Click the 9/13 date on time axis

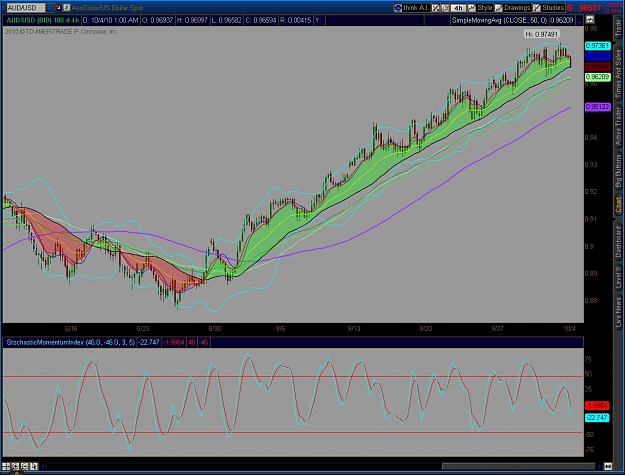click(x=354, y=329)
